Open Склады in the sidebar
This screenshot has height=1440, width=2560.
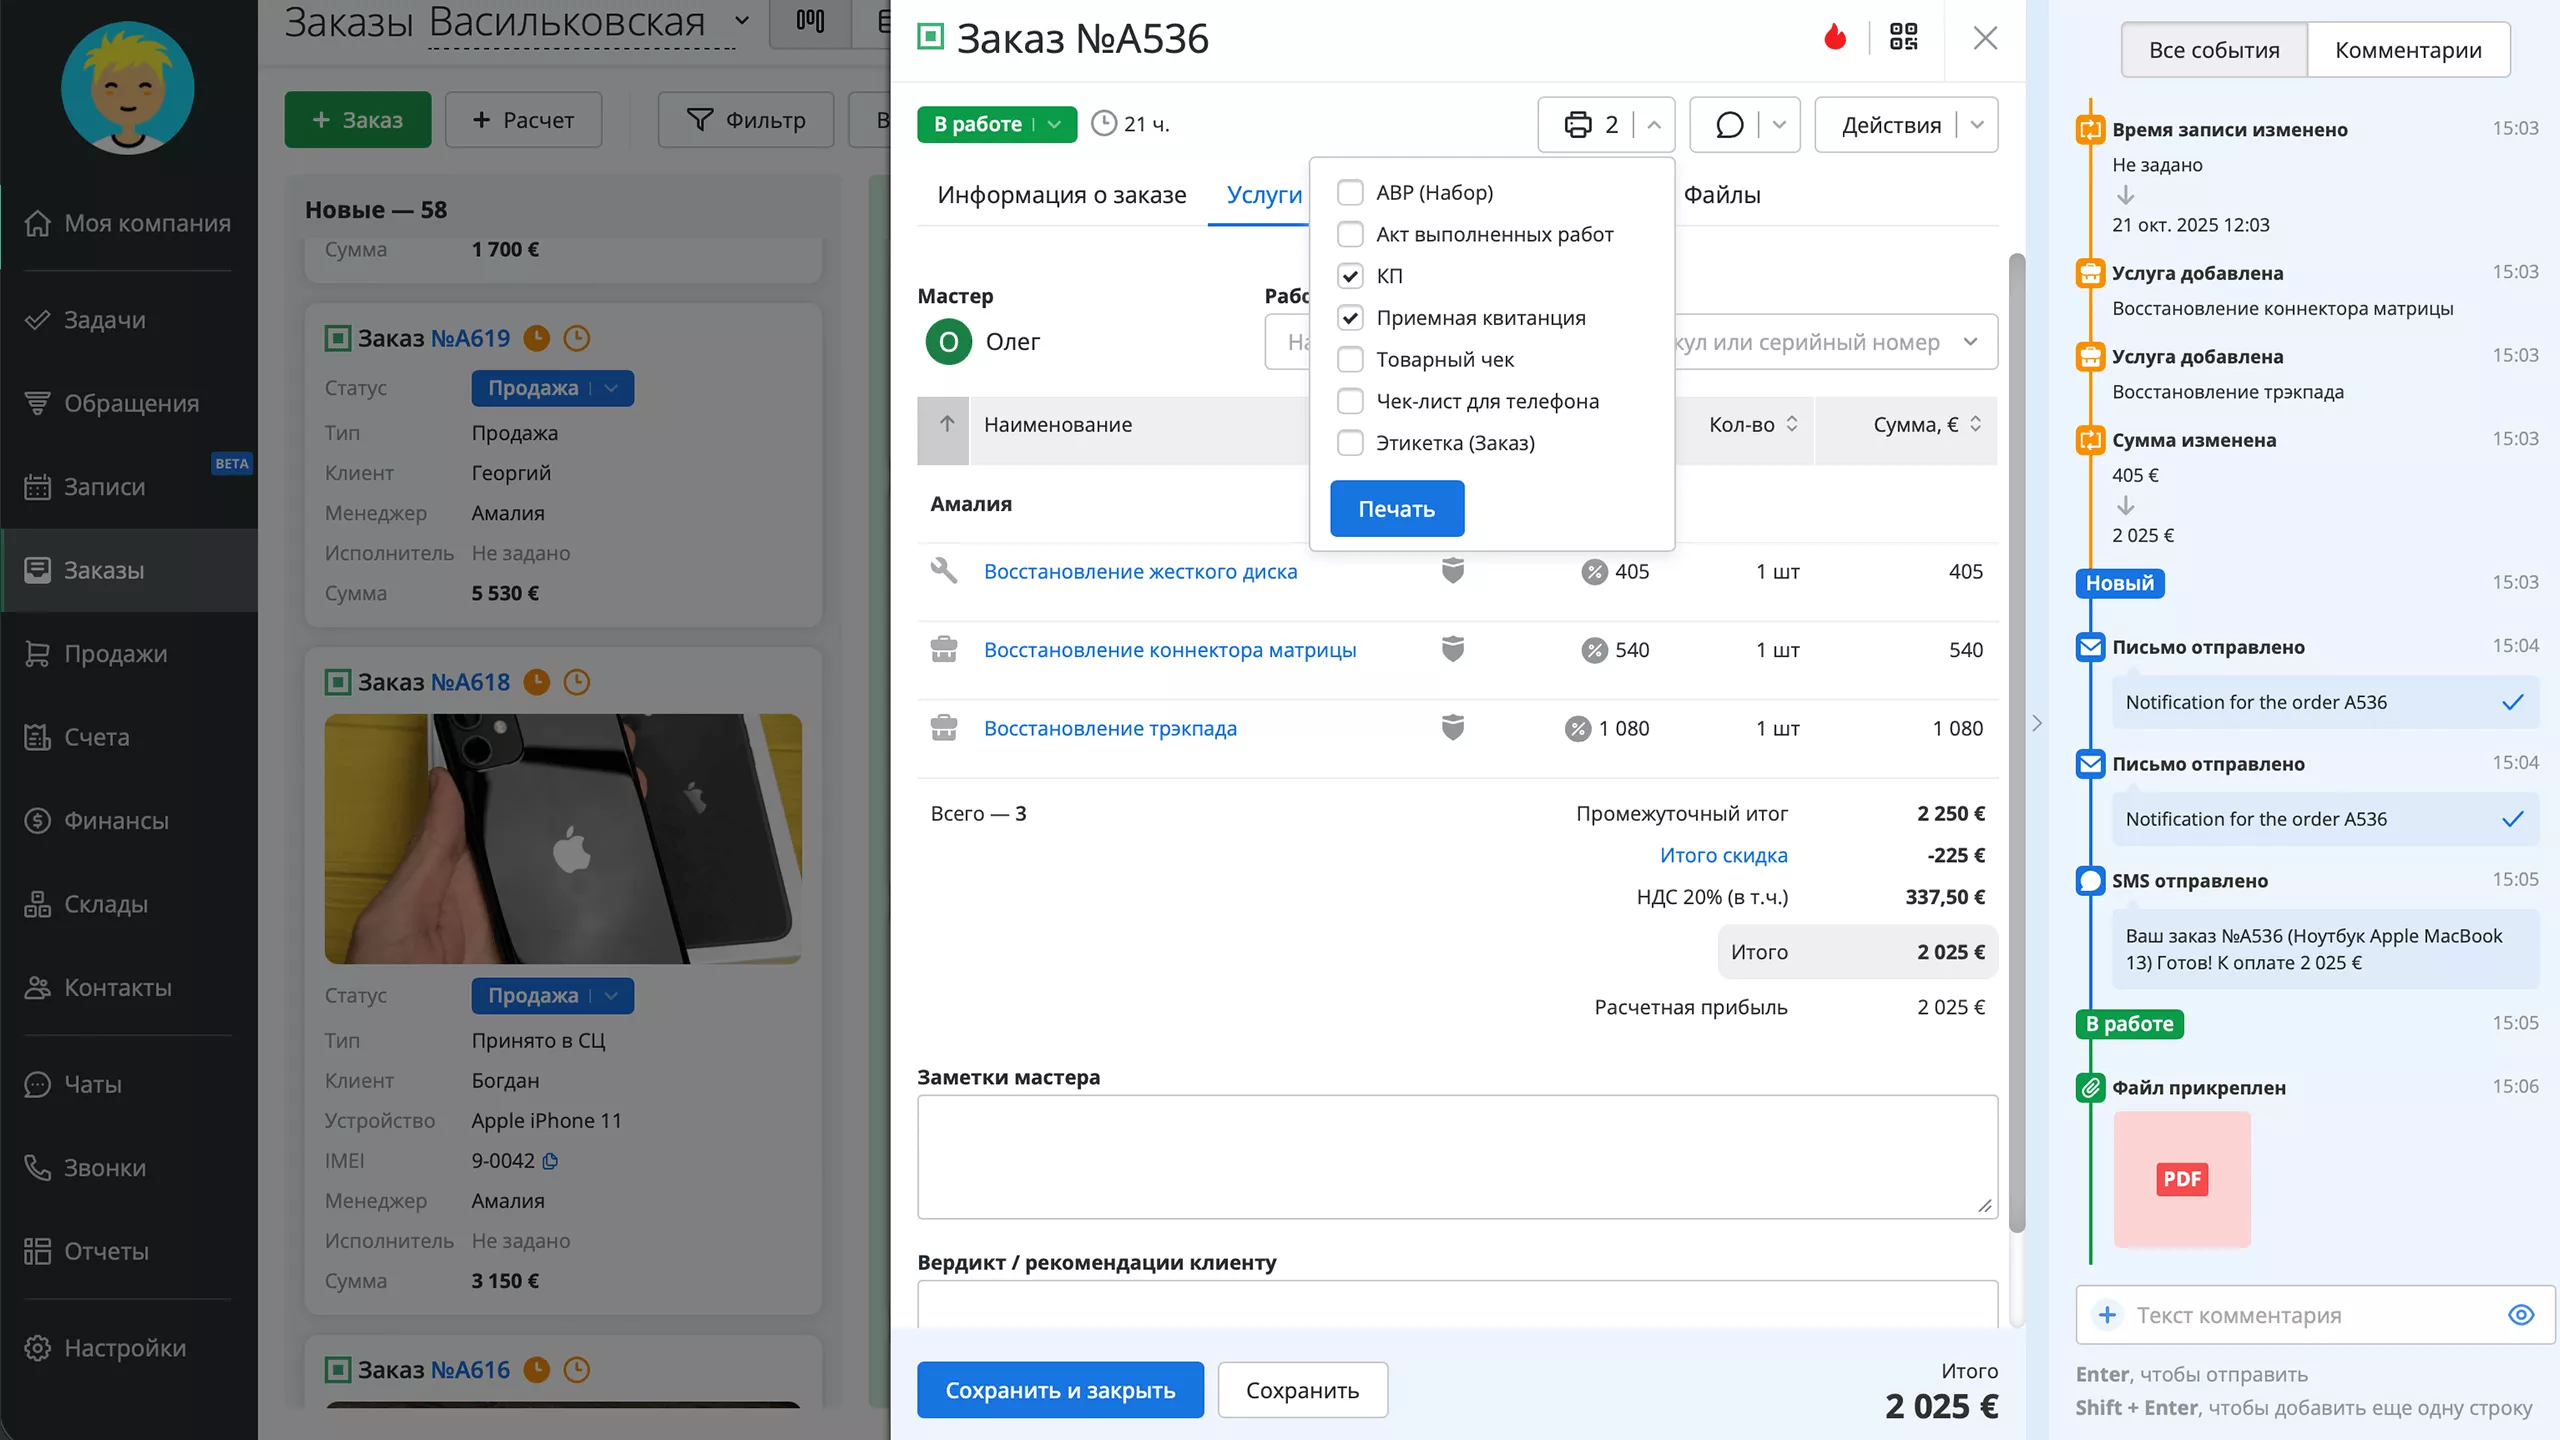pos(105,904)
